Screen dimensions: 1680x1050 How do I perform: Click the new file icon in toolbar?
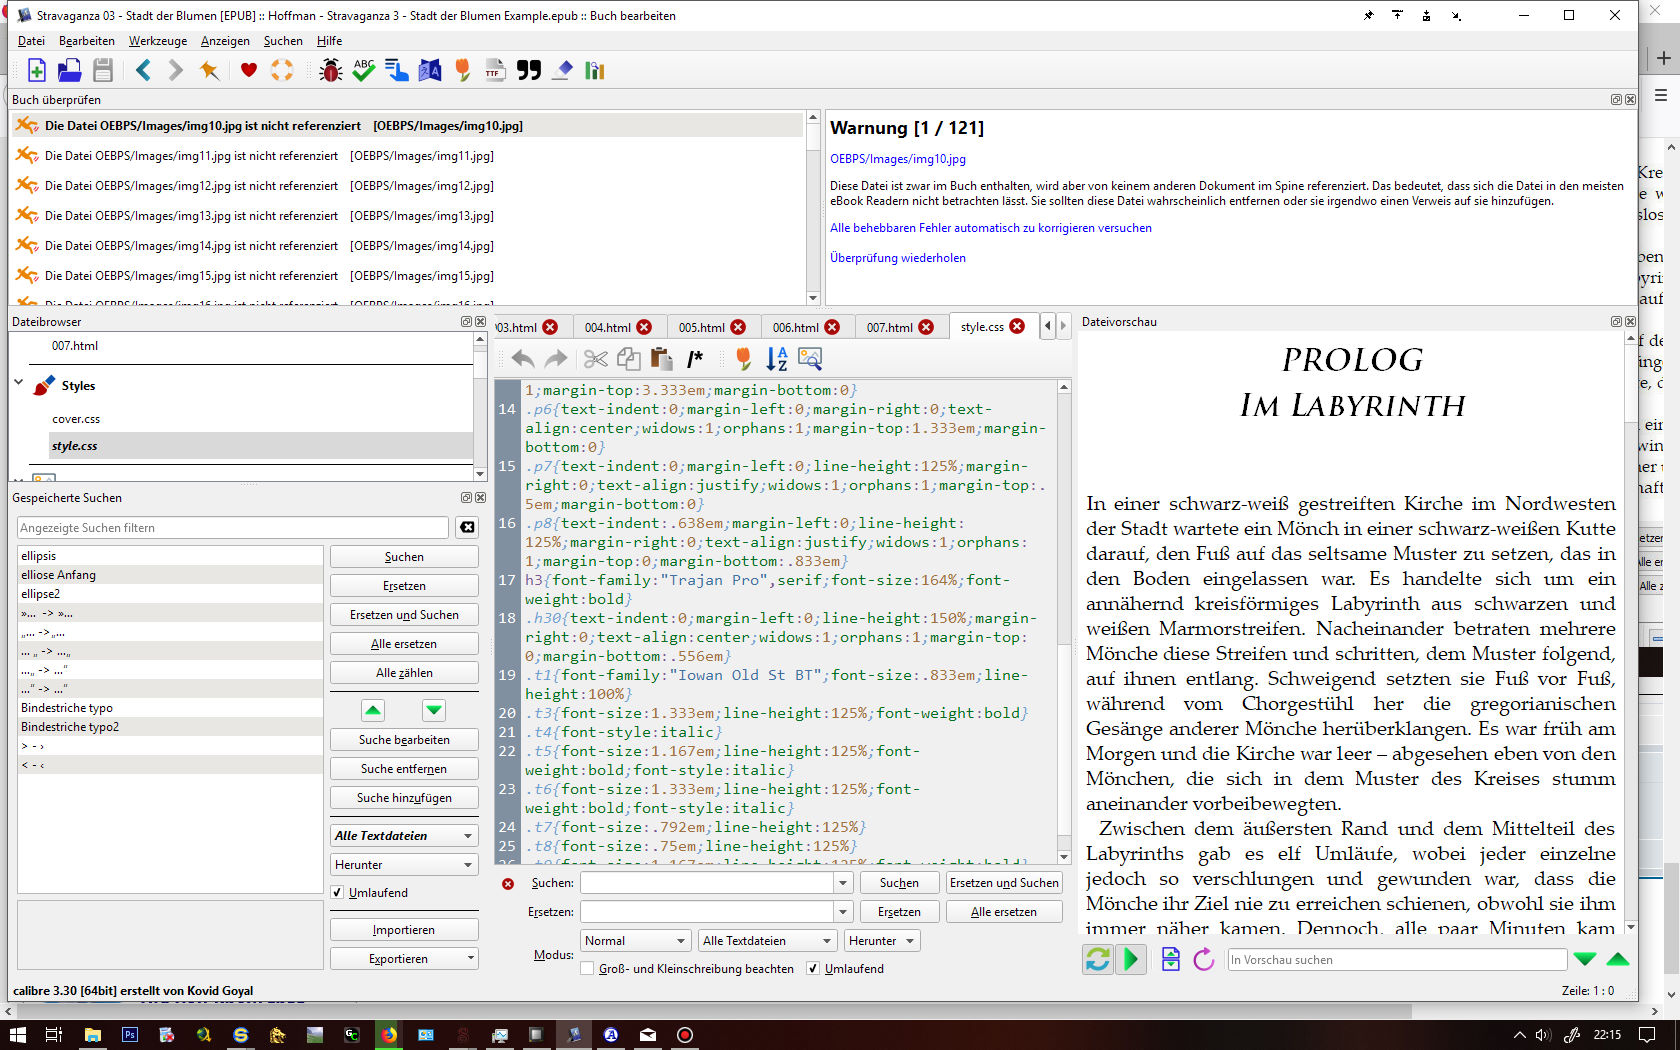coord(37,70)
